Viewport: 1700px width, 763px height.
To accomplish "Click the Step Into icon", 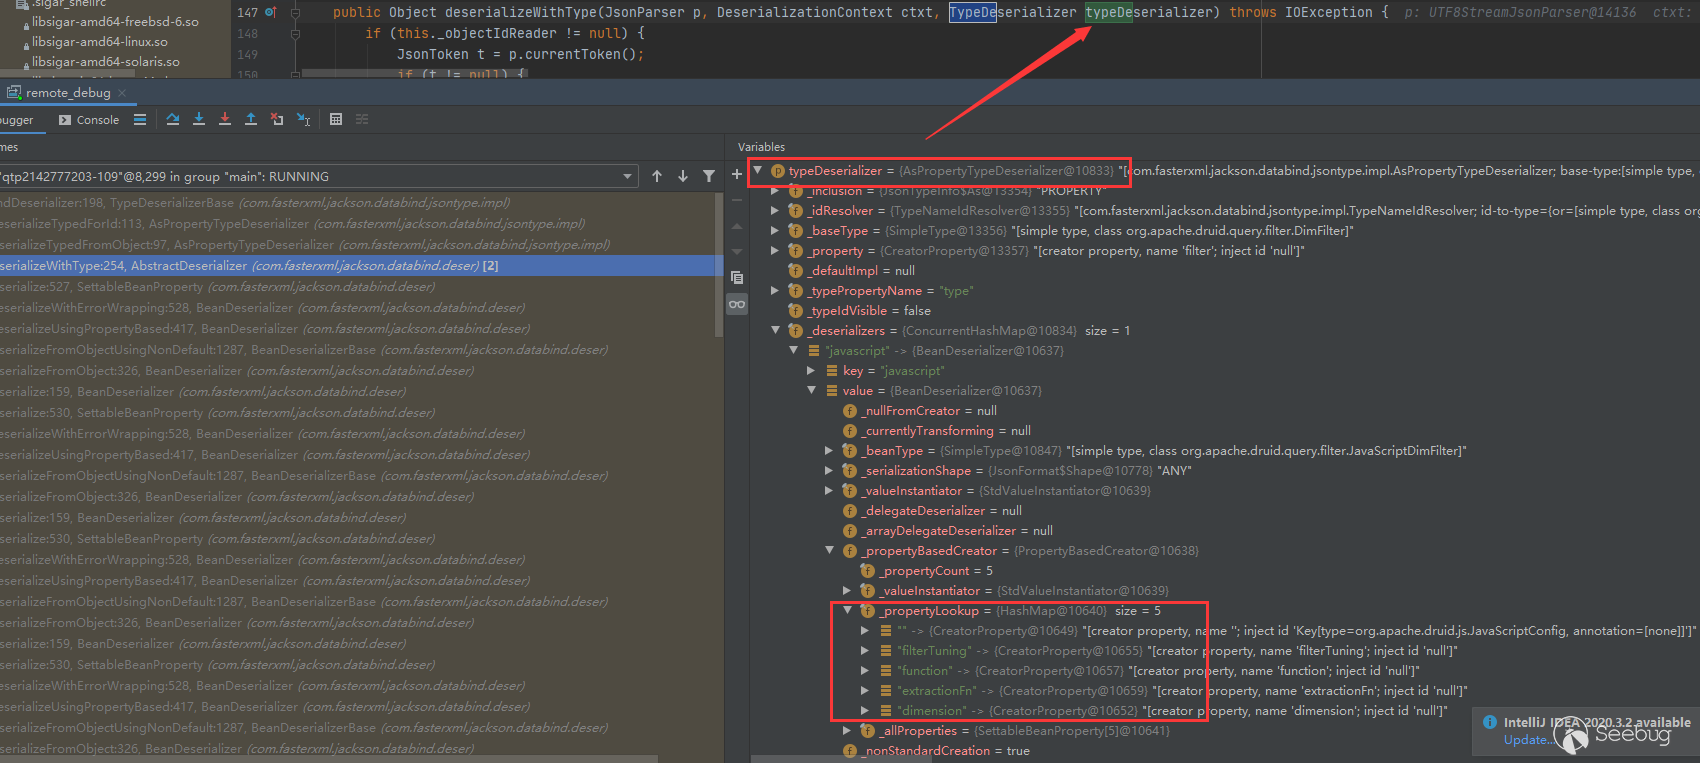I will point(199,119).
